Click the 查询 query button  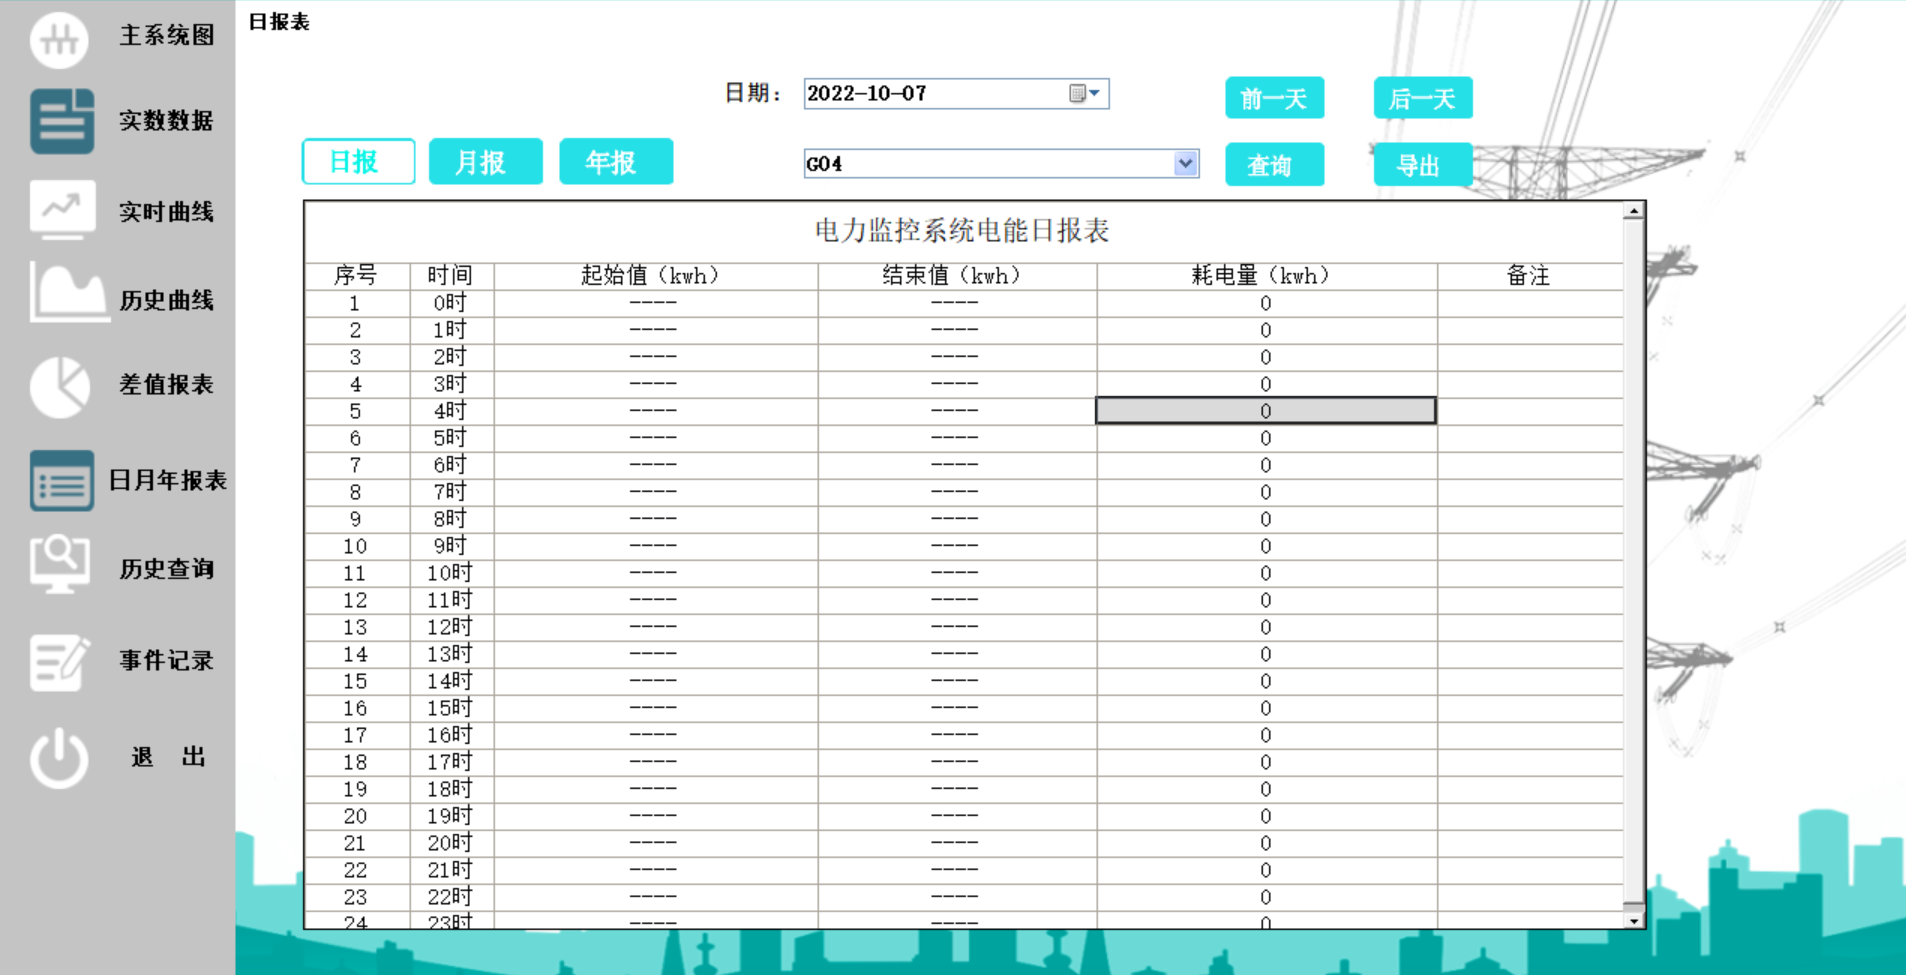coord(1274,164)
